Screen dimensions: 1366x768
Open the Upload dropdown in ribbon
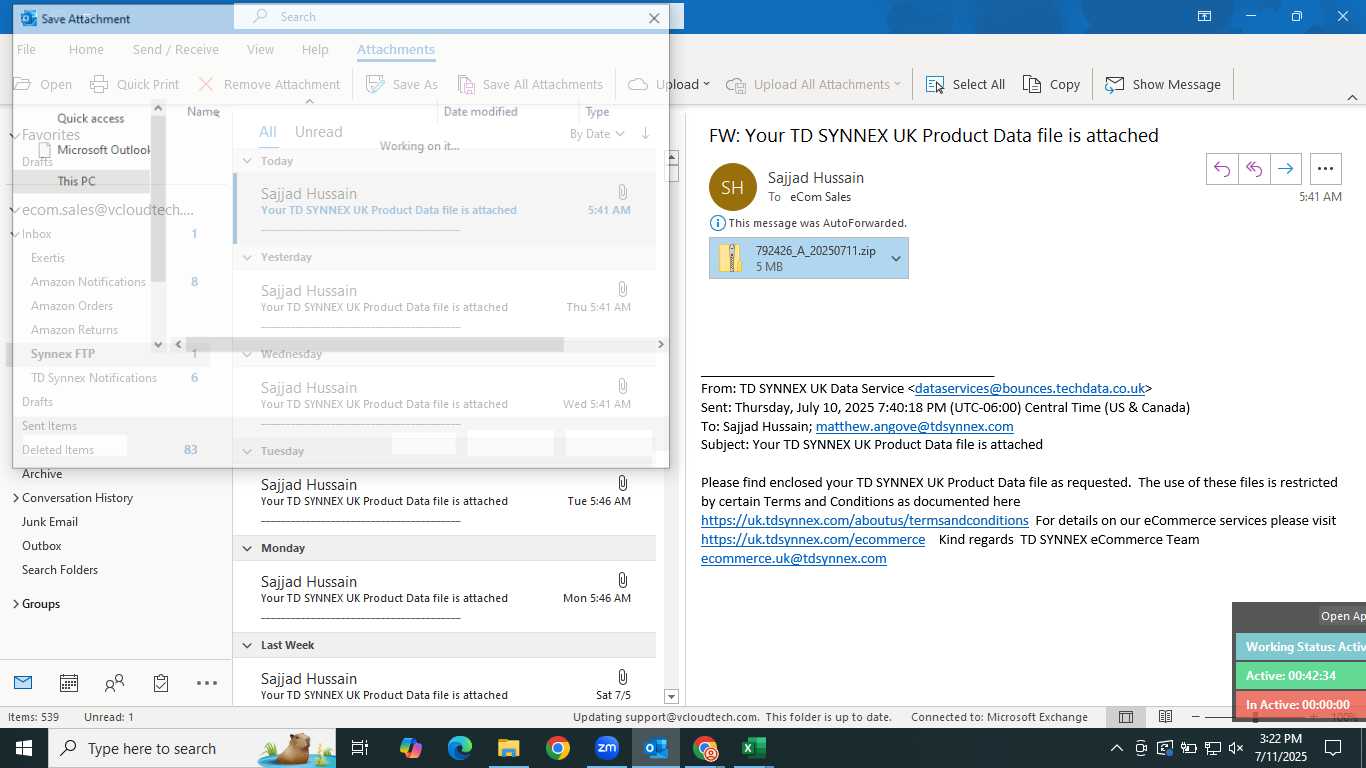[x=669, y=84]
